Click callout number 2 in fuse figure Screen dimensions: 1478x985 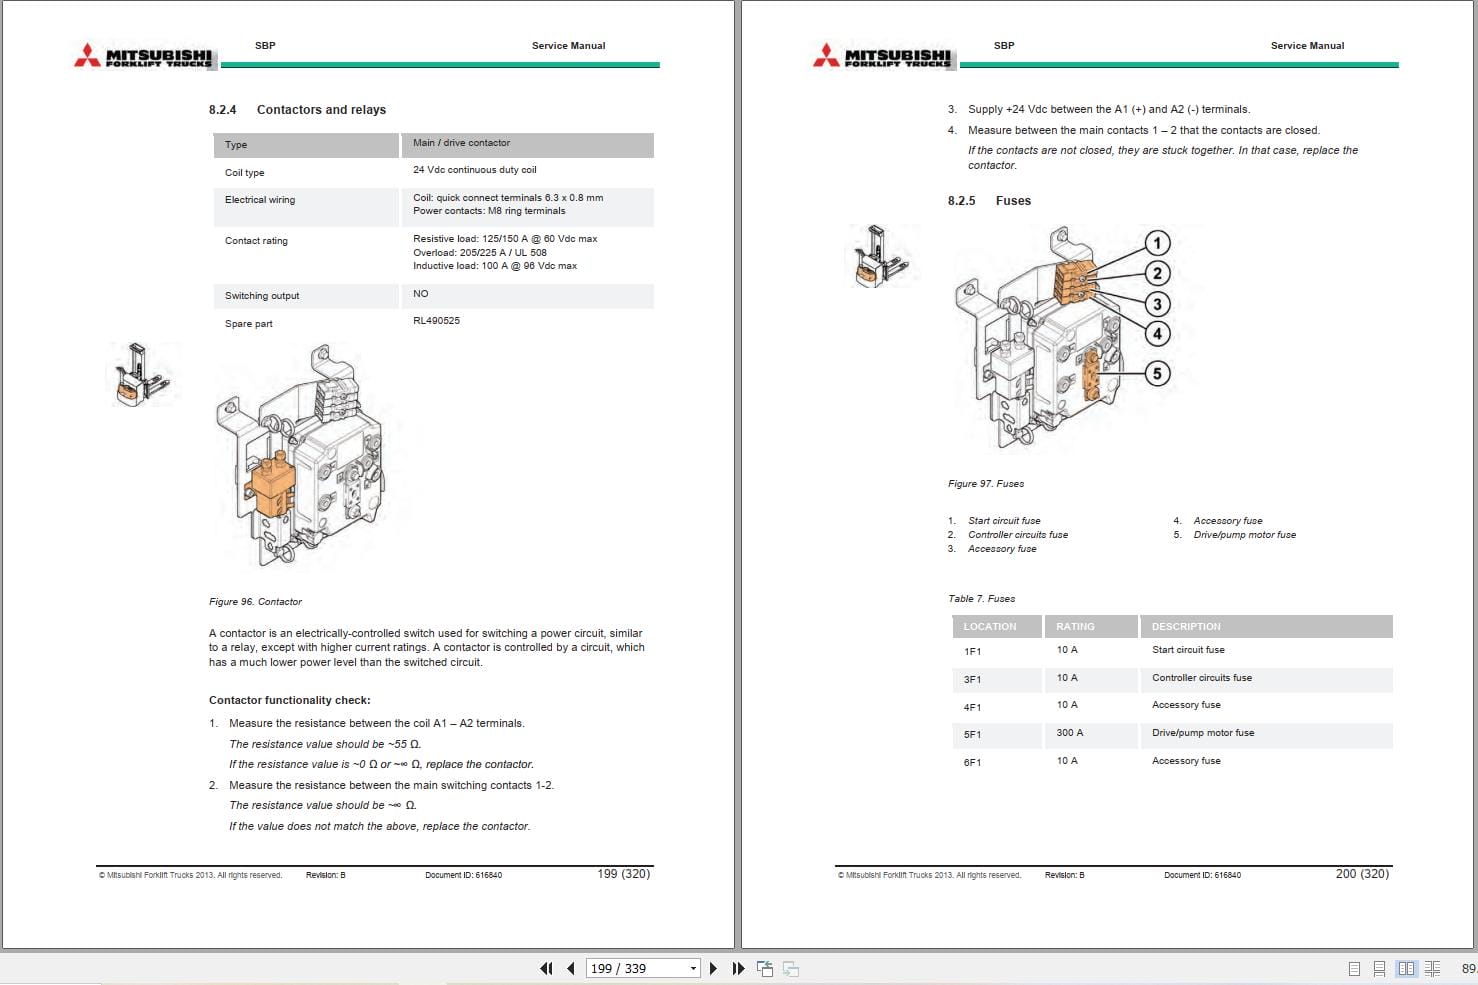pos(1157,273)
